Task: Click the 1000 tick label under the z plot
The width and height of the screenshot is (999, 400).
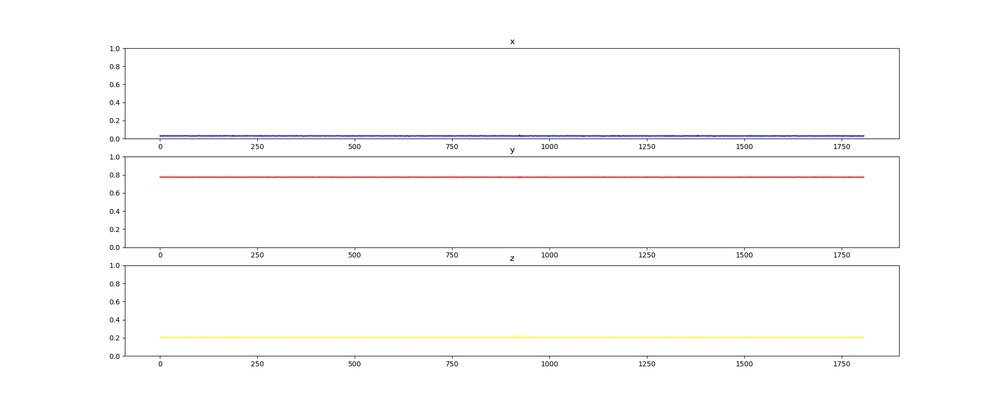Action: click(549, 364)
